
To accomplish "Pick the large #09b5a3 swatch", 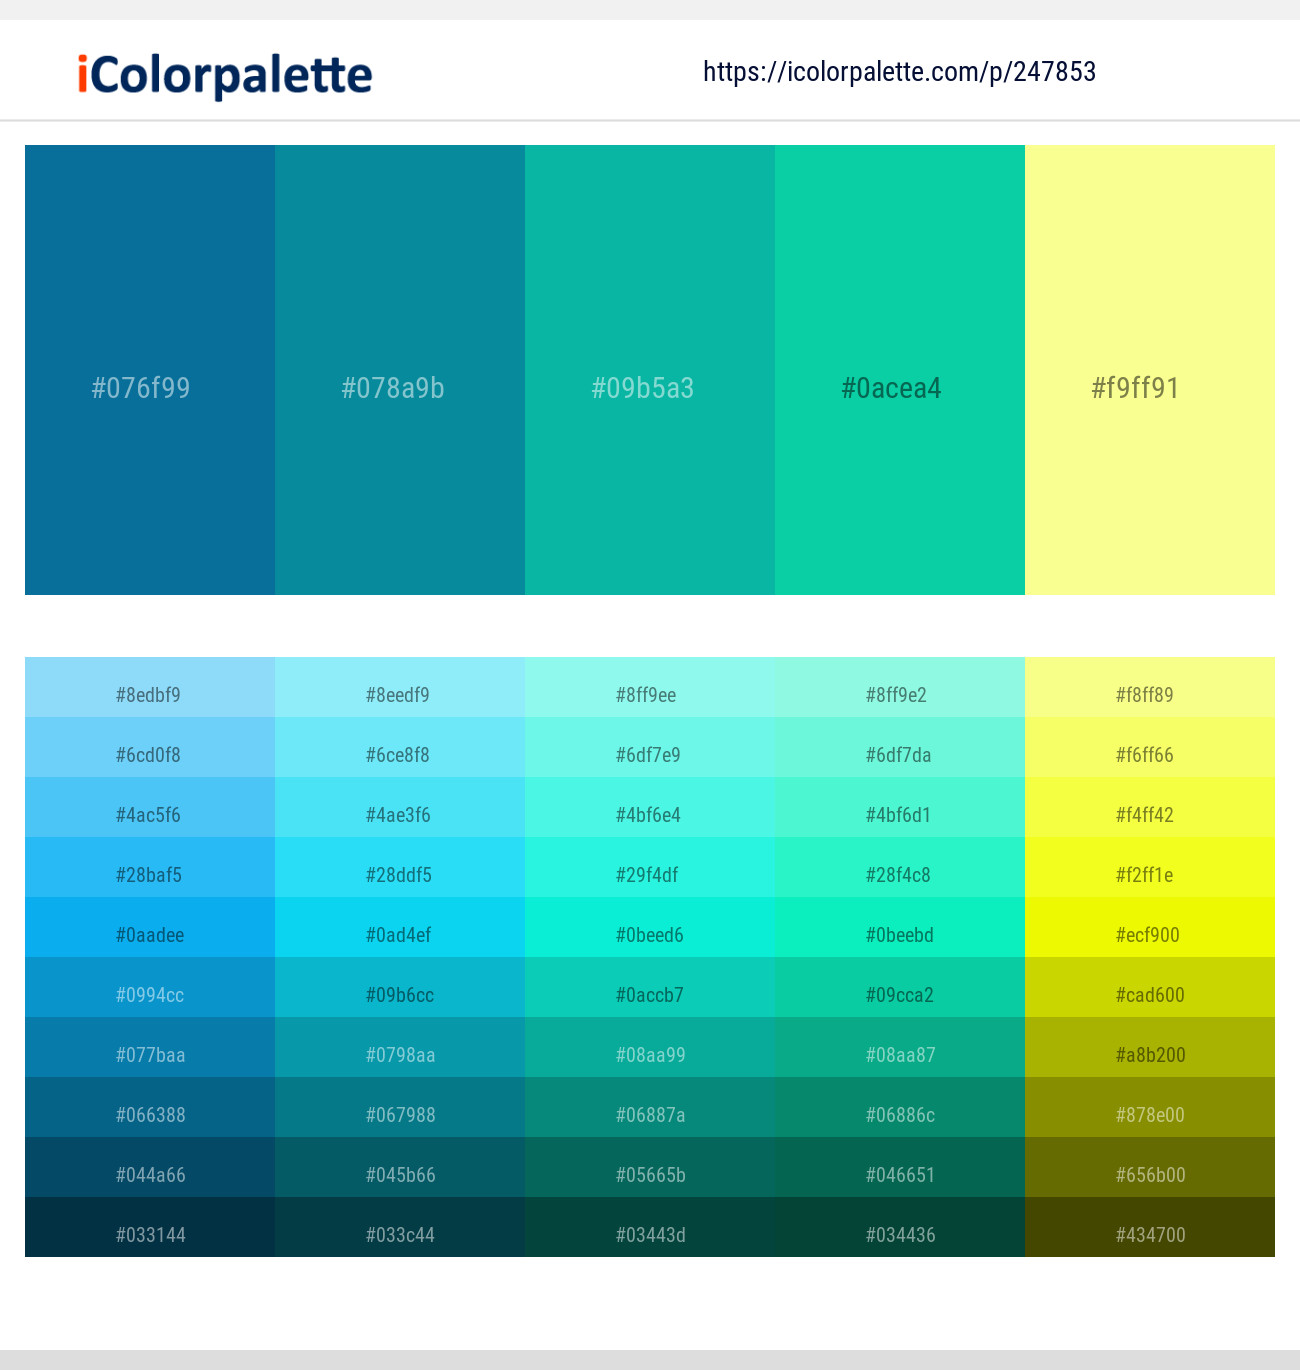I will point(650,370).
